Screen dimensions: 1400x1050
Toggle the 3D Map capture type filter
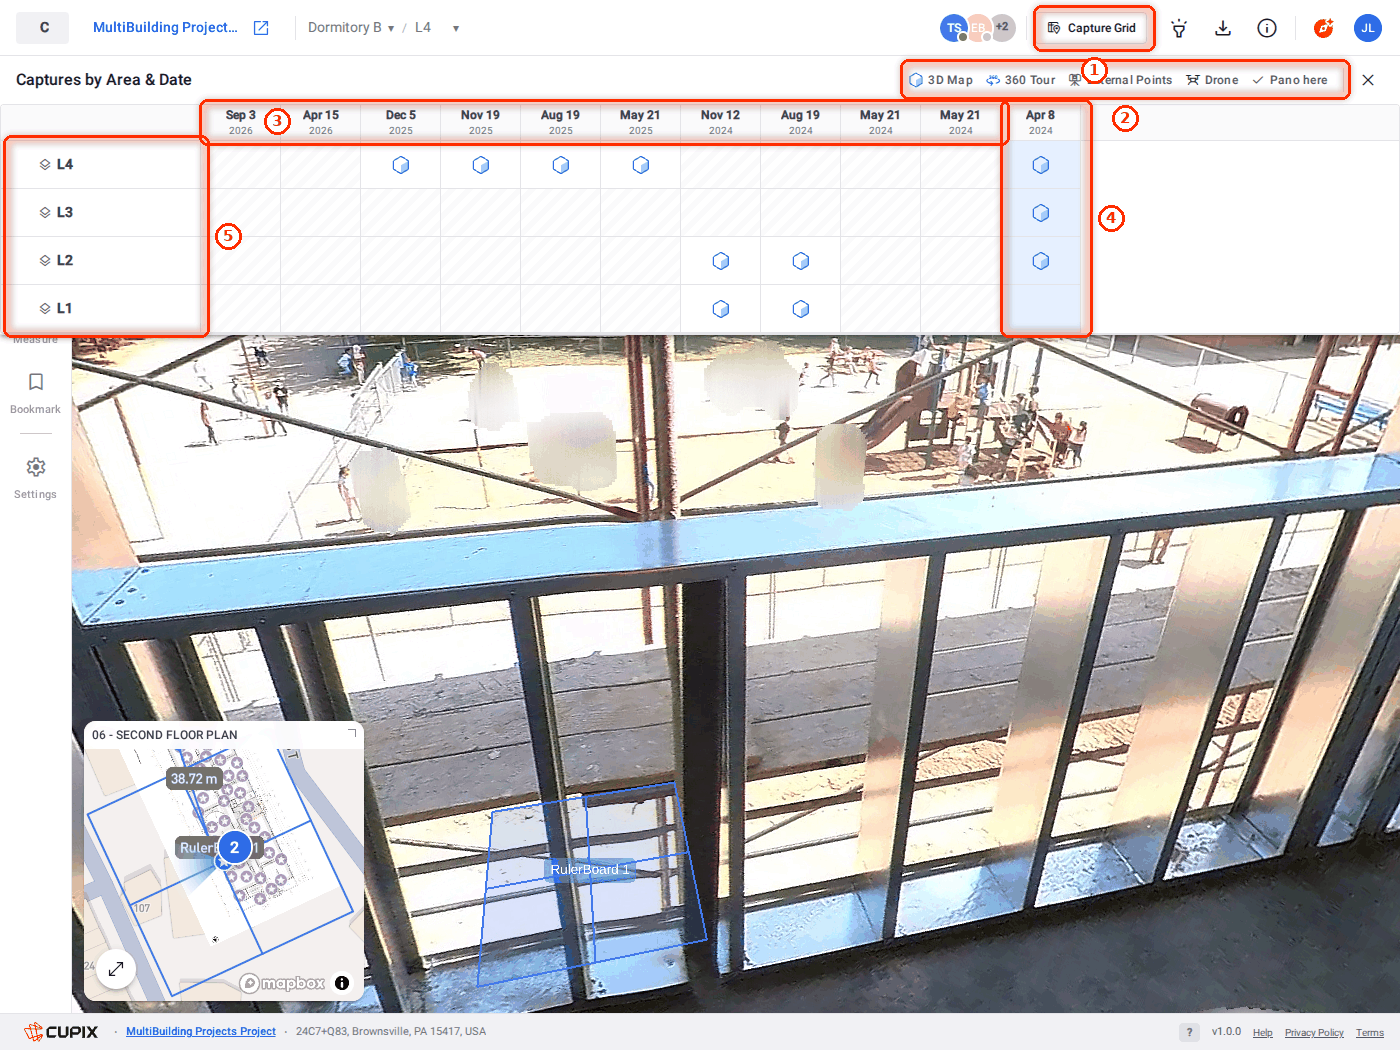(x=941, y=80)
